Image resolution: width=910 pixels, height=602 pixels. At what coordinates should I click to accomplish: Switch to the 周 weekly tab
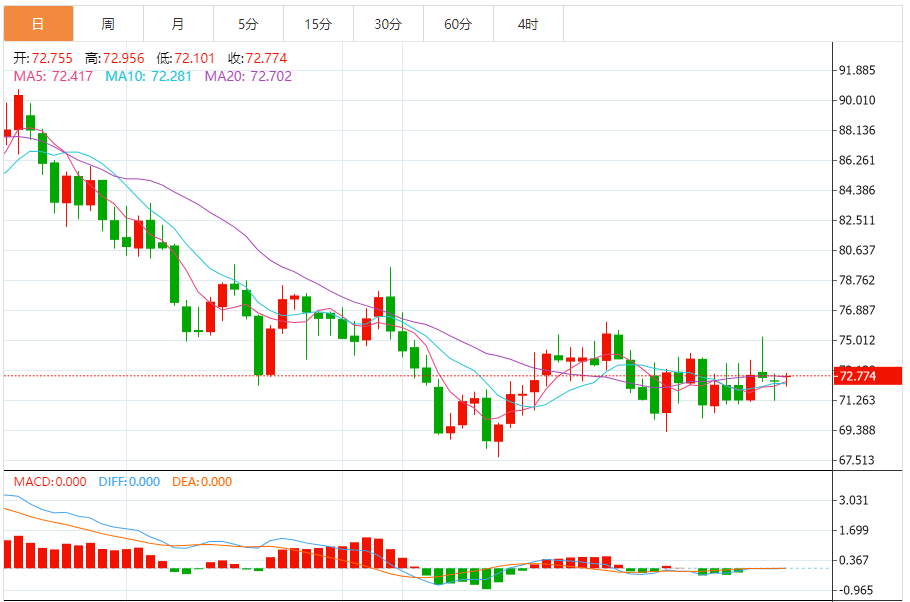(109, 24)
